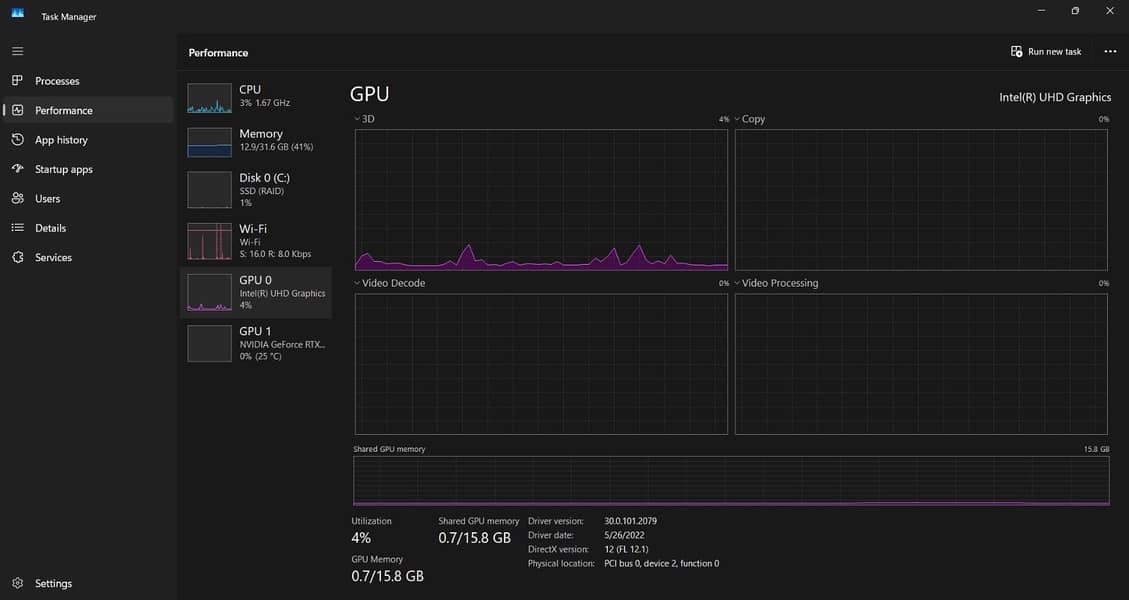This screenshot has width=1129, height=600.
Task: Click the hamburger navigation menu icon
Action: coord(17,51)
